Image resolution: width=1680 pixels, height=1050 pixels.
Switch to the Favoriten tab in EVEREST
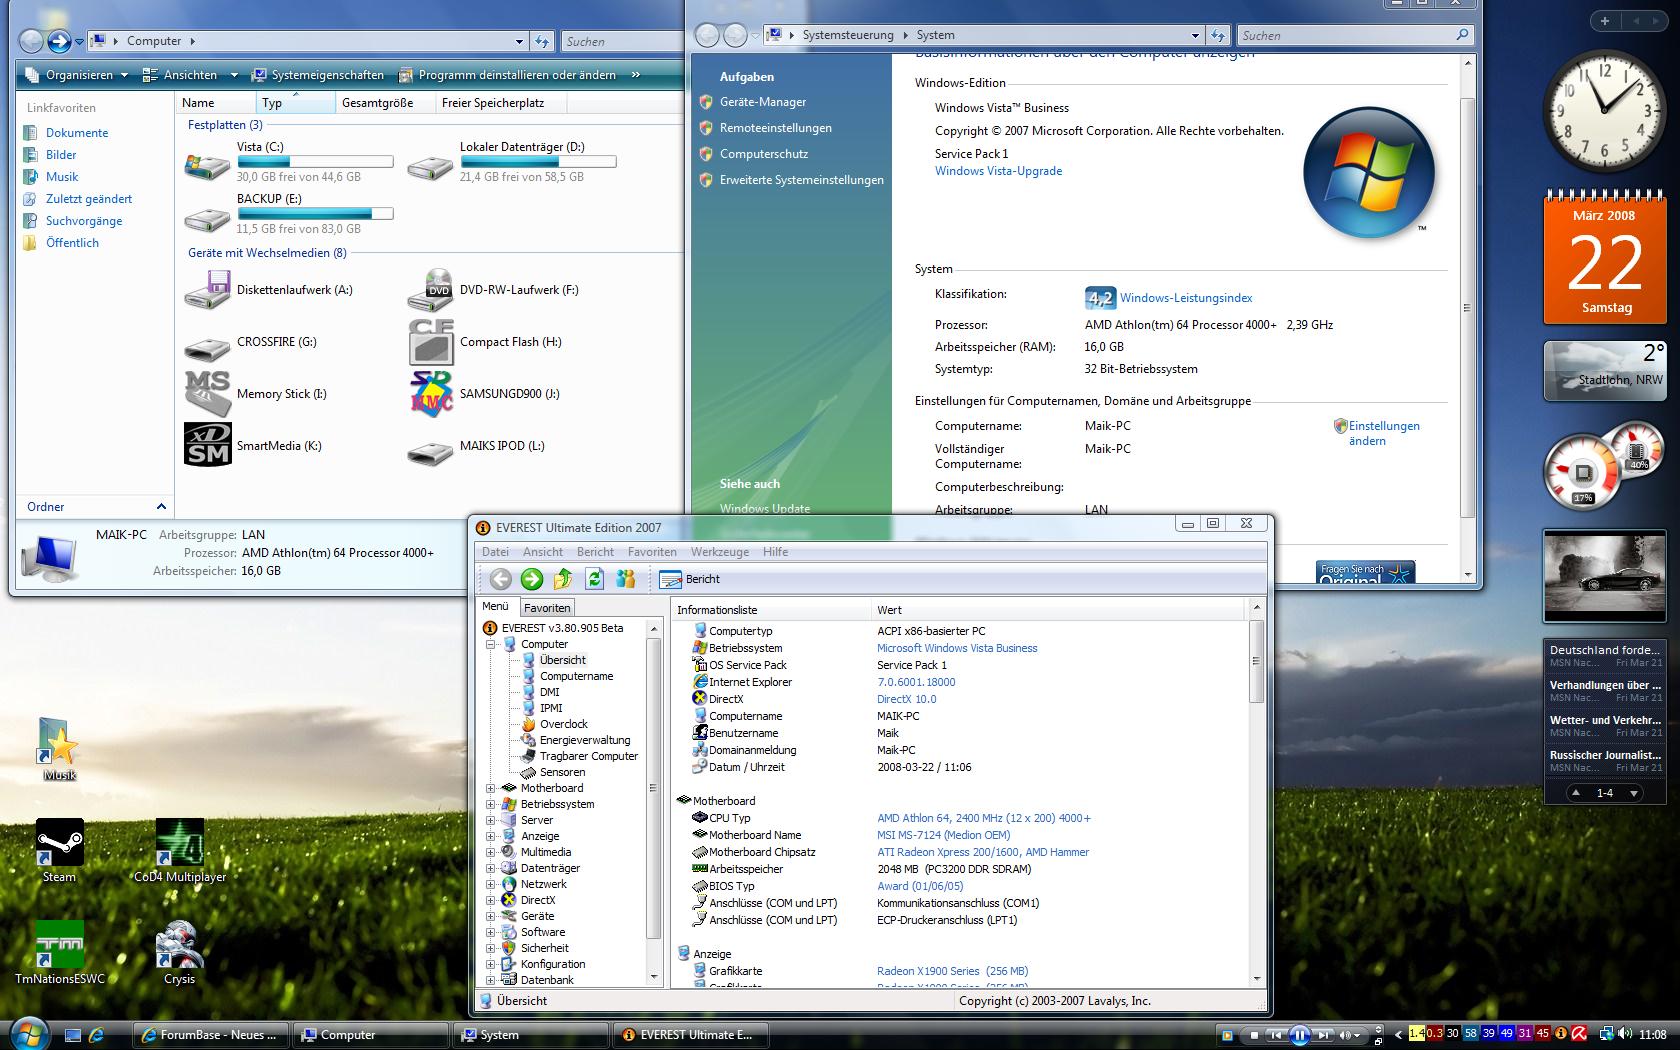(x=547, y=608)
